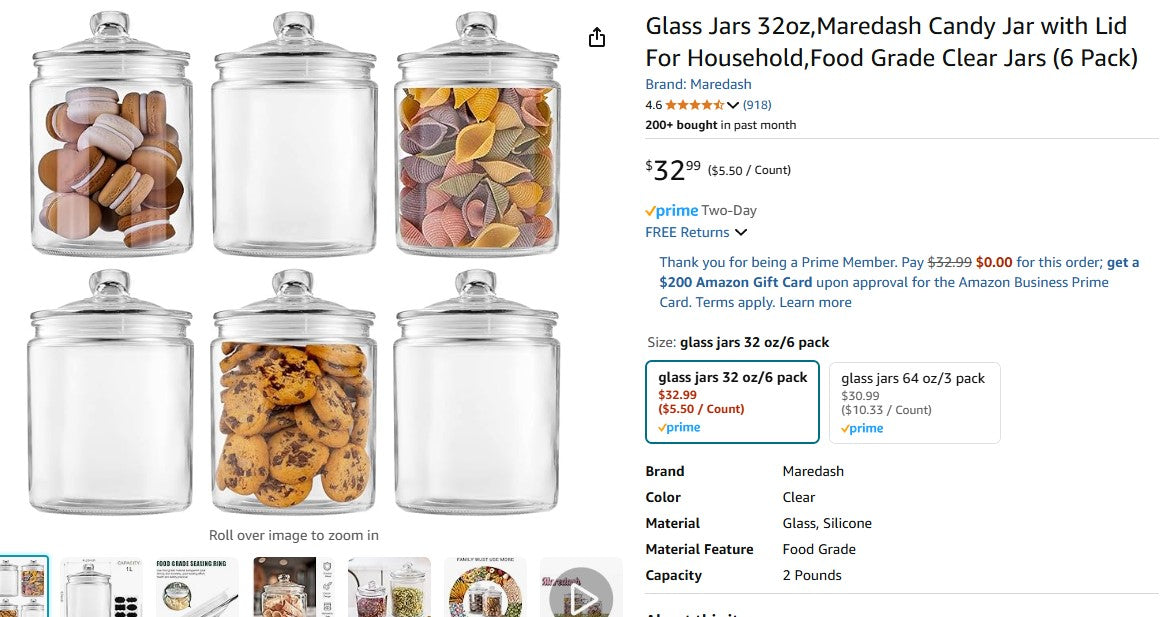Open the $200 Amazon Gift Card offer
This screenshot has height=617, width=1161.
tap(735, 282)
